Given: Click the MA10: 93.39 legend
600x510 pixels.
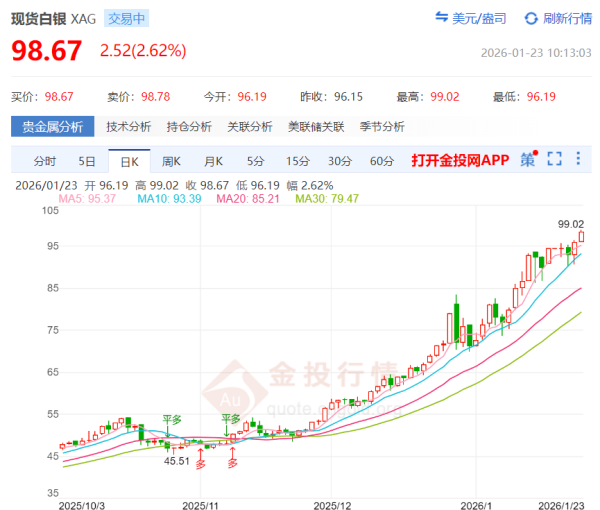Looking at the screenshot, I should pos(169,199).
